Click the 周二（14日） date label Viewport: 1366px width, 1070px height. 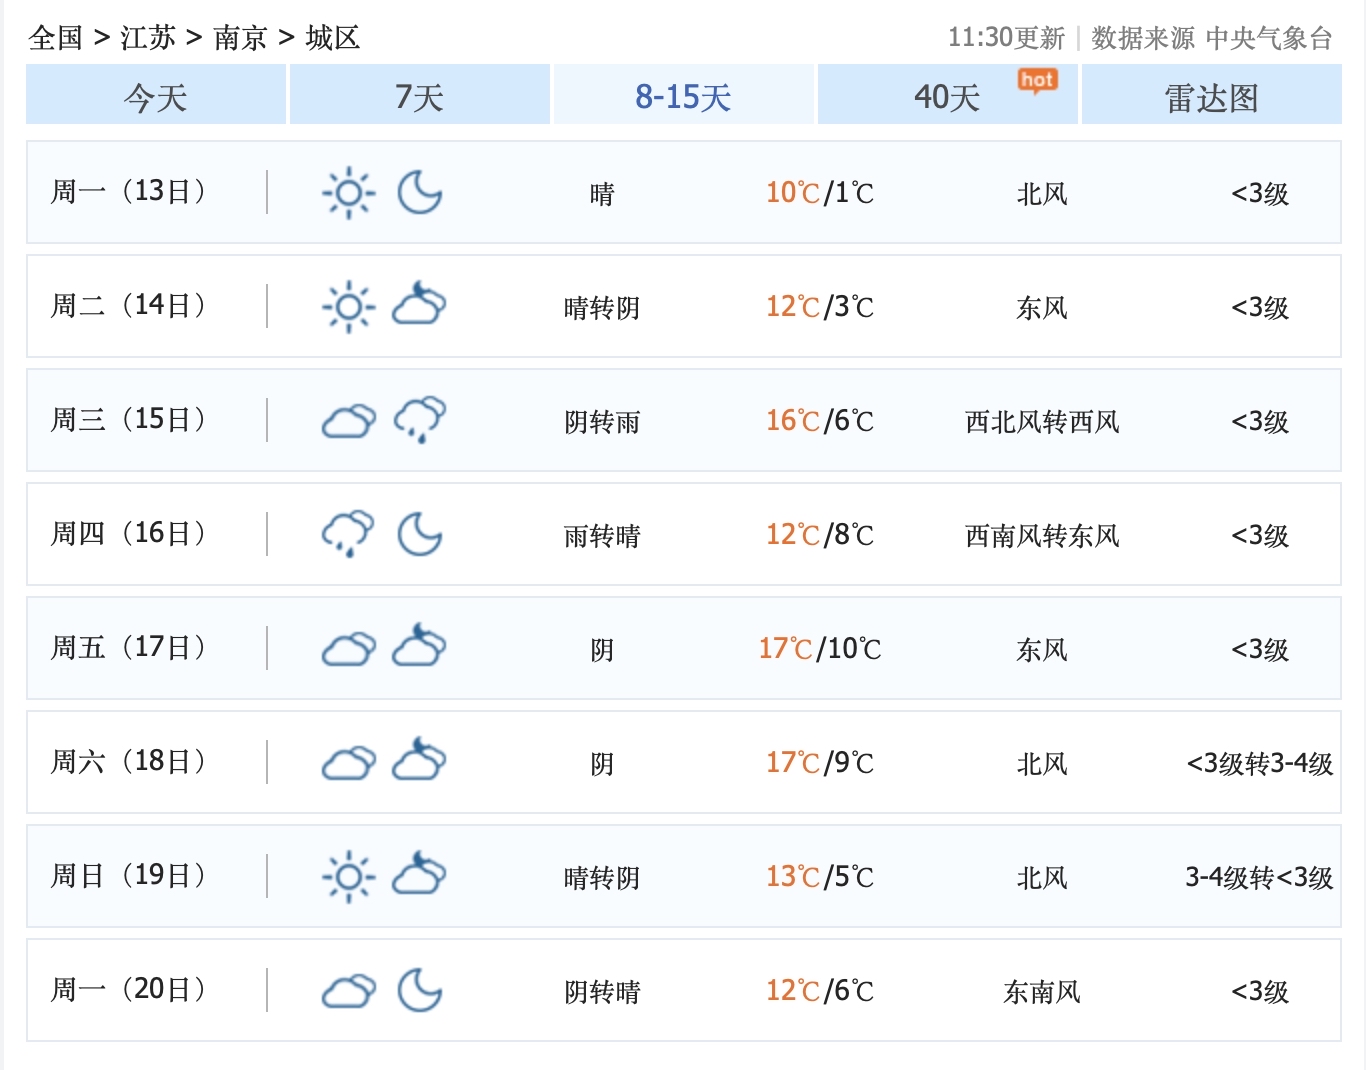tap(128, 305)
